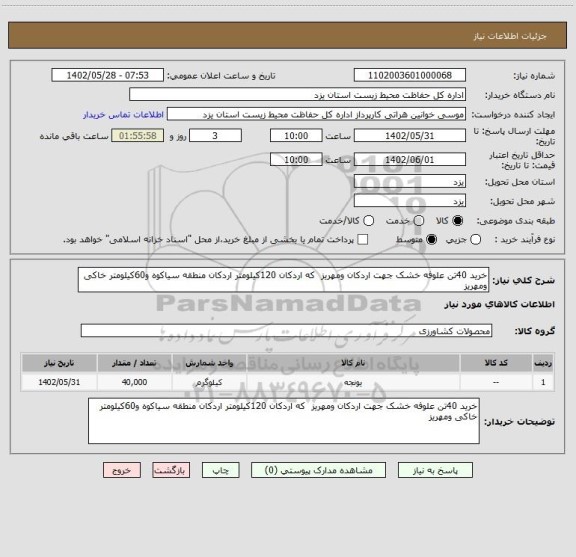Click the بازگشت back button

click(x=171, y=470)
